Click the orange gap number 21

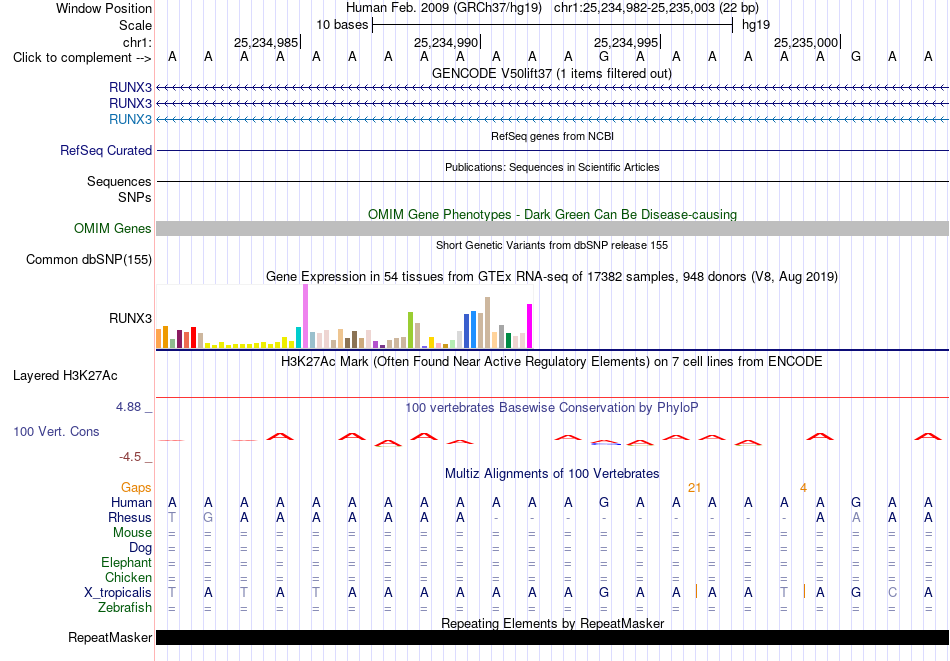tap(694, 488)
